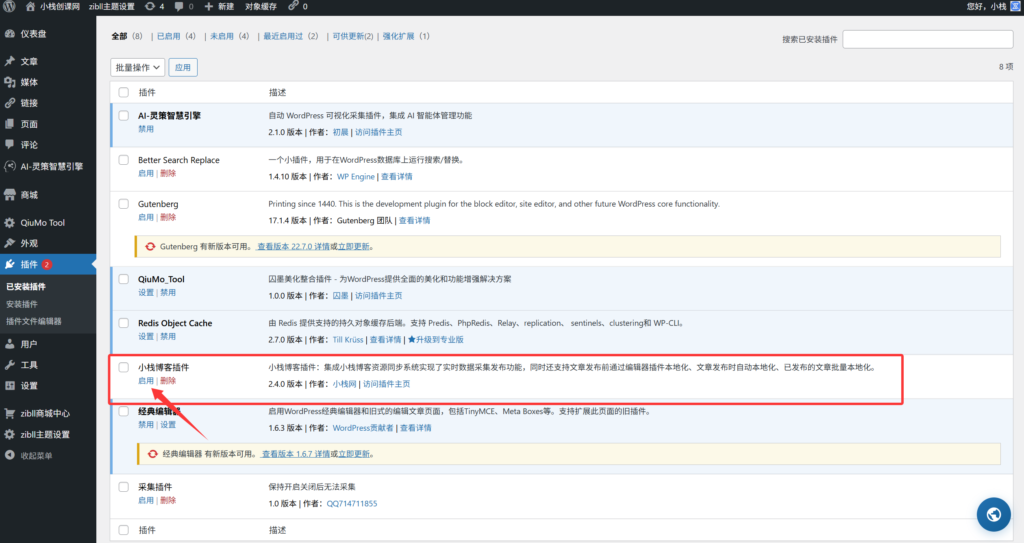Open comments bubble in admin bar

[184, 7]
